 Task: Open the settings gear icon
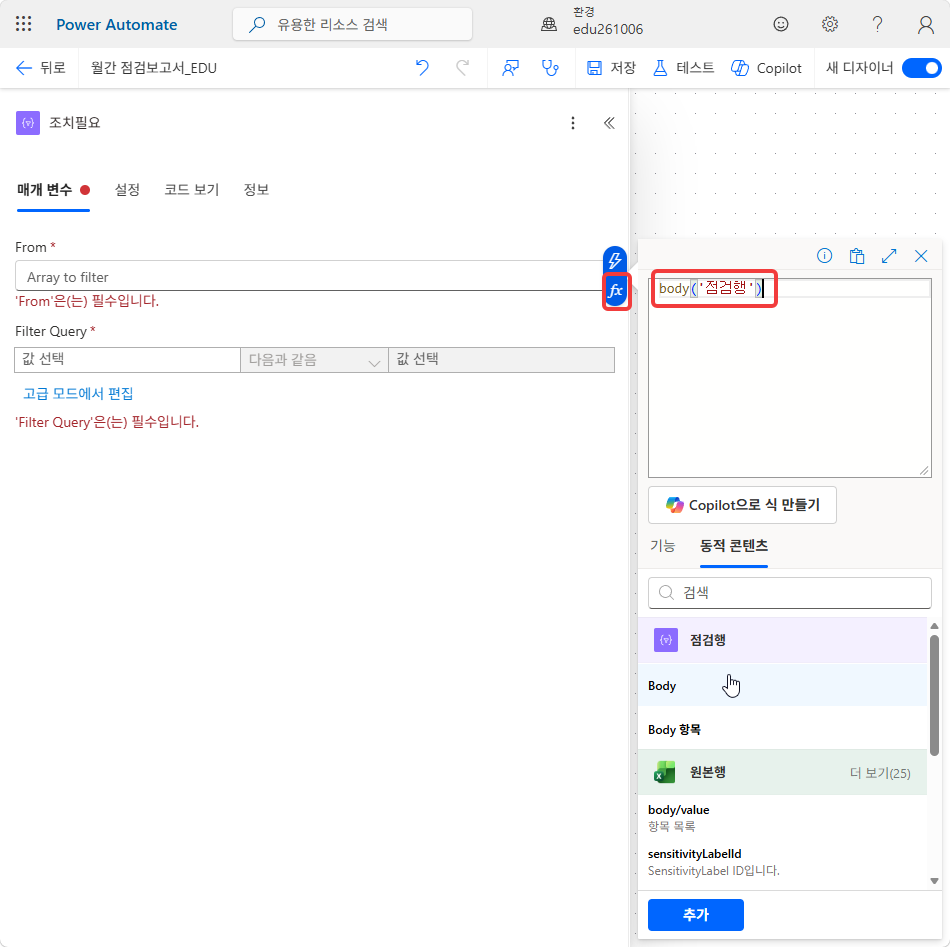pos(829,24)
